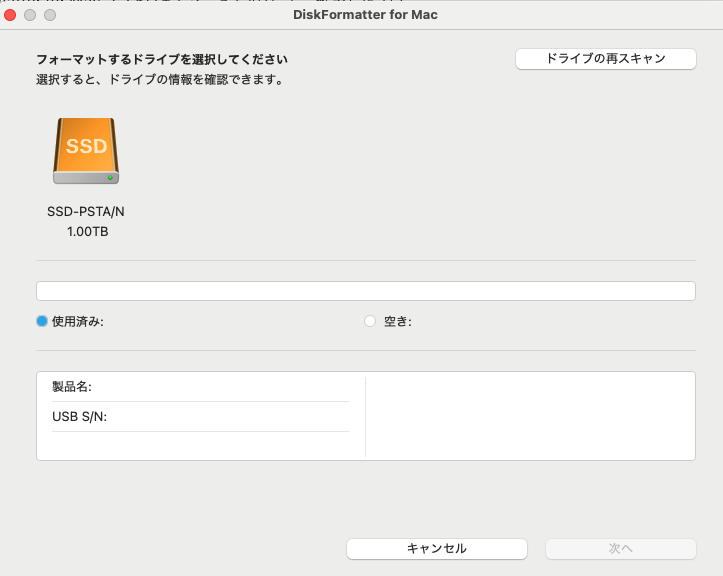Click the 製品名 info row
This screenshot has height=576, width=723.
pyautogui.click(x=200, y=387)
